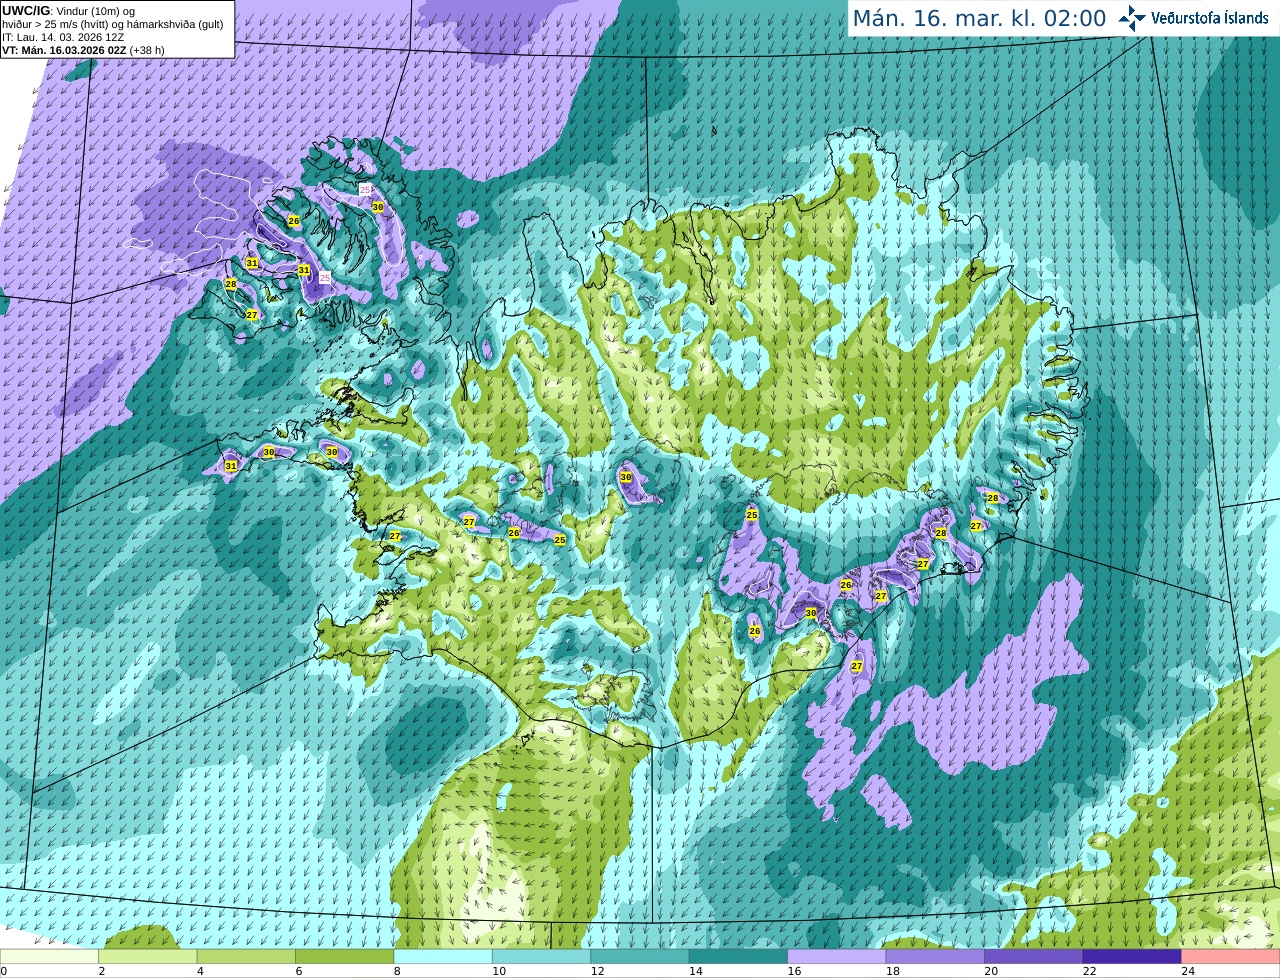Click the hviður > 25 m/s description line

[x=112, y=23]
